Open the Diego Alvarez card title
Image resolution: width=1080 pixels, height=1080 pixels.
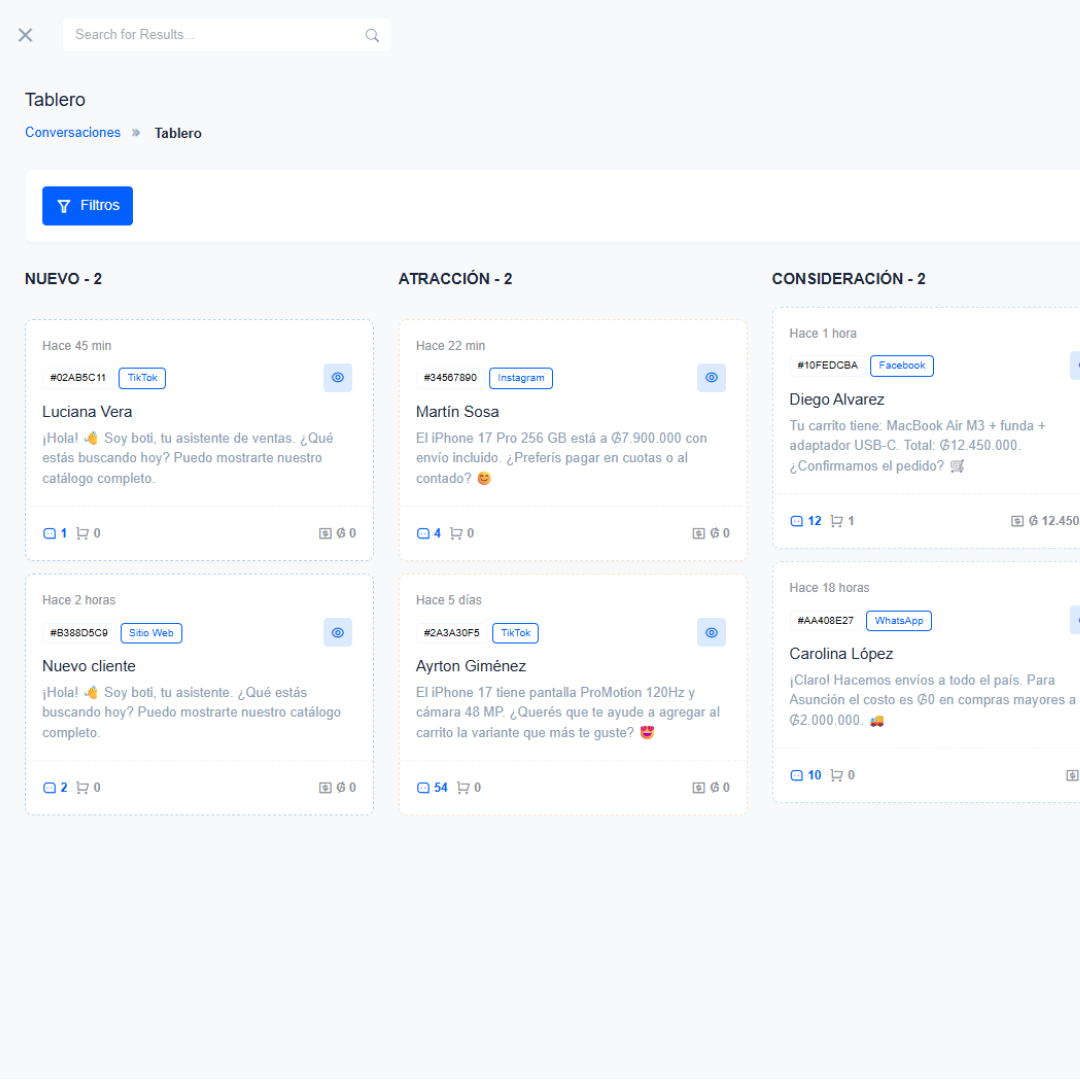coord(836,399)
